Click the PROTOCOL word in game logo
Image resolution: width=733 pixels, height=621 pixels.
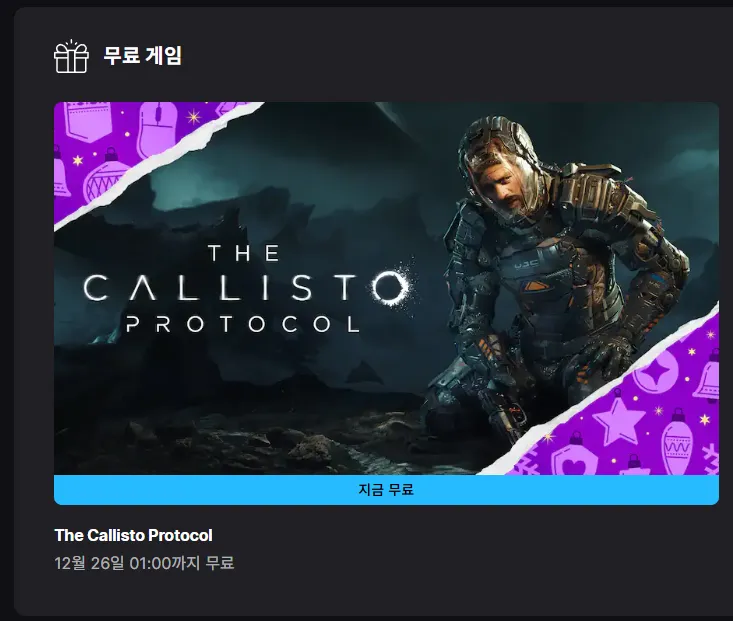(x=243, y=324)
